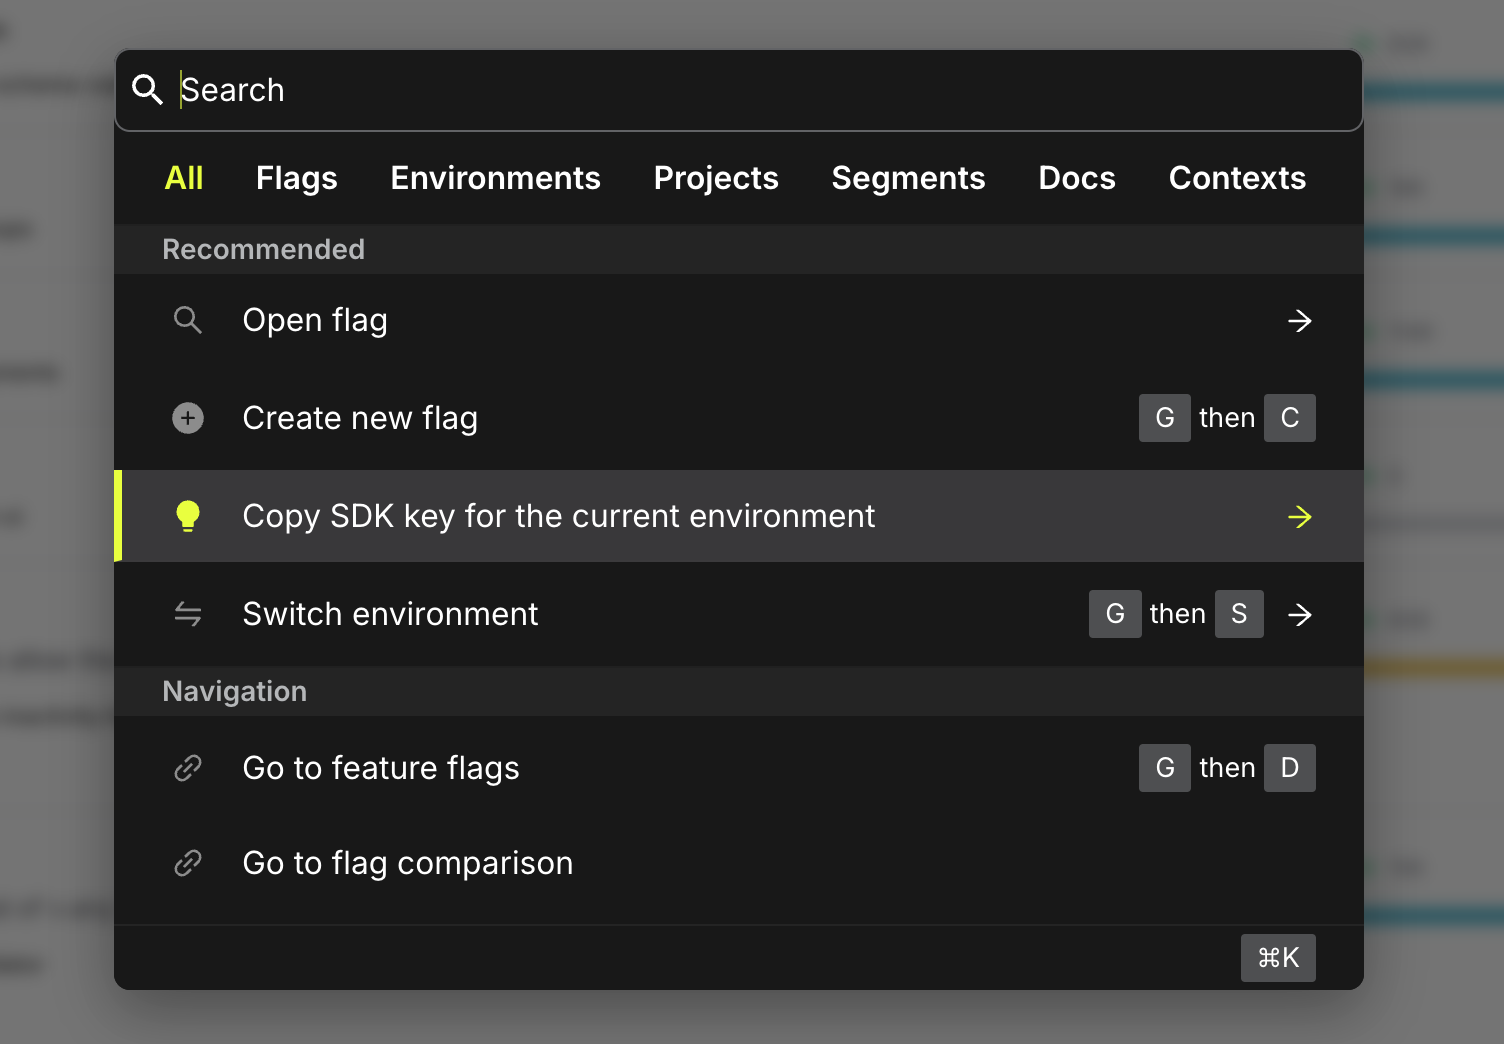The width and height of the screenshot is (1504, 1044).
Task: Show the Segments tab results
Action: pos(908,178)
